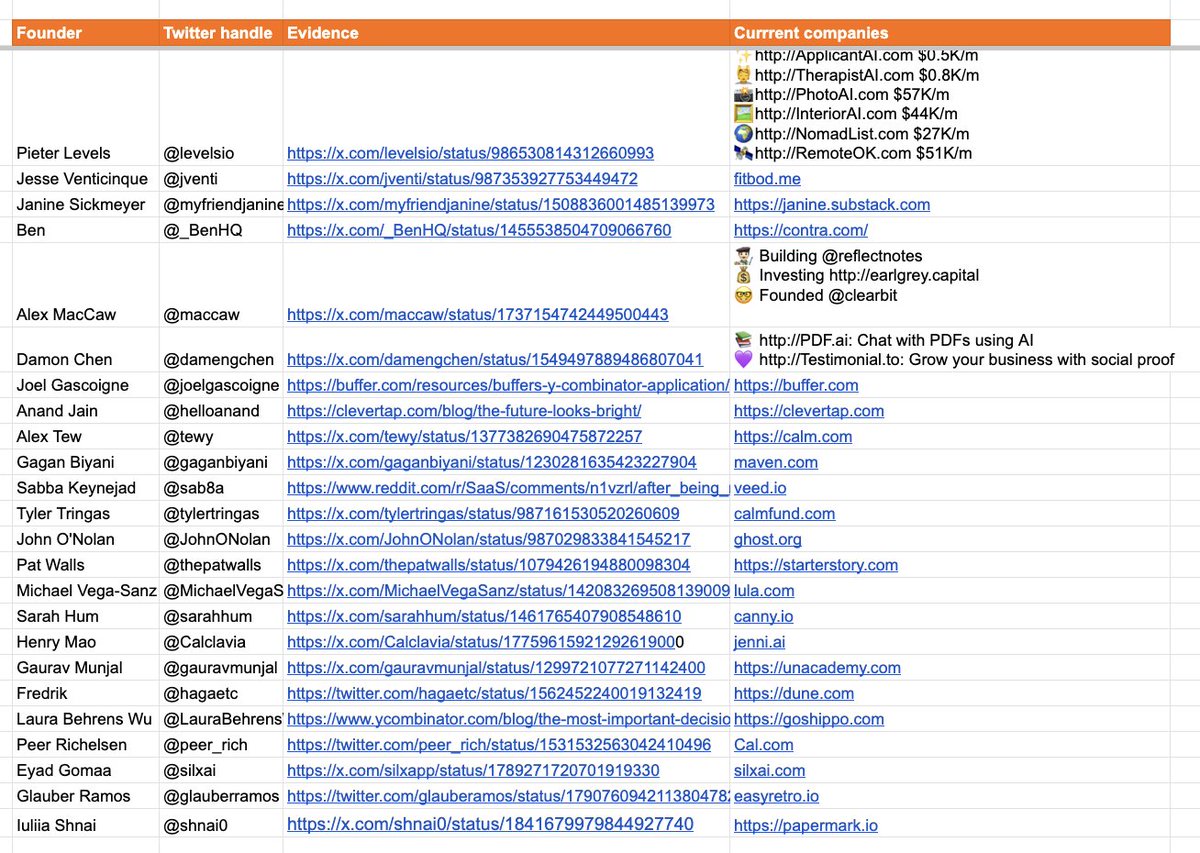1200x853 pixels.
Task: Select the Jesse Venticinque founder cell
Action: click(85, 179)
